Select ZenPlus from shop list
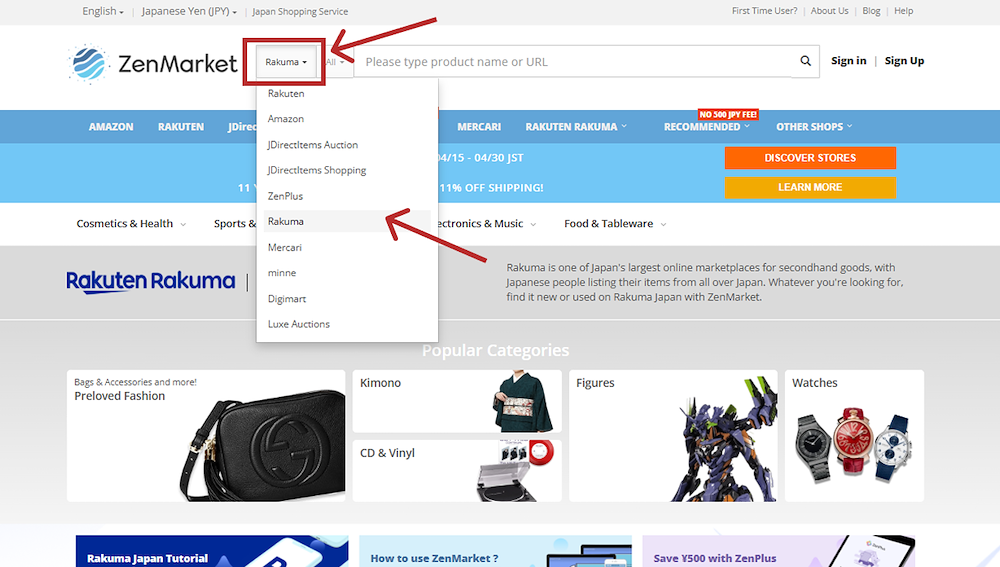 coord(347,196)
